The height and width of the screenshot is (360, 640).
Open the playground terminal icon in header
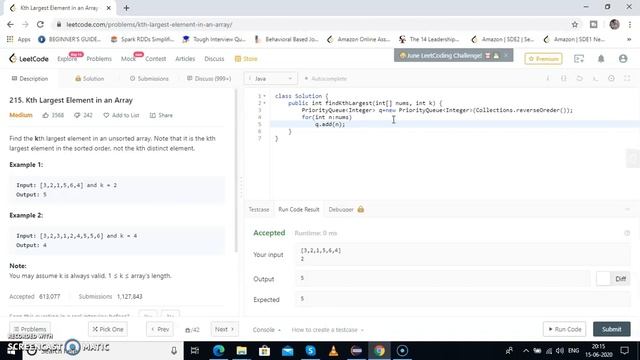(579, 59)
